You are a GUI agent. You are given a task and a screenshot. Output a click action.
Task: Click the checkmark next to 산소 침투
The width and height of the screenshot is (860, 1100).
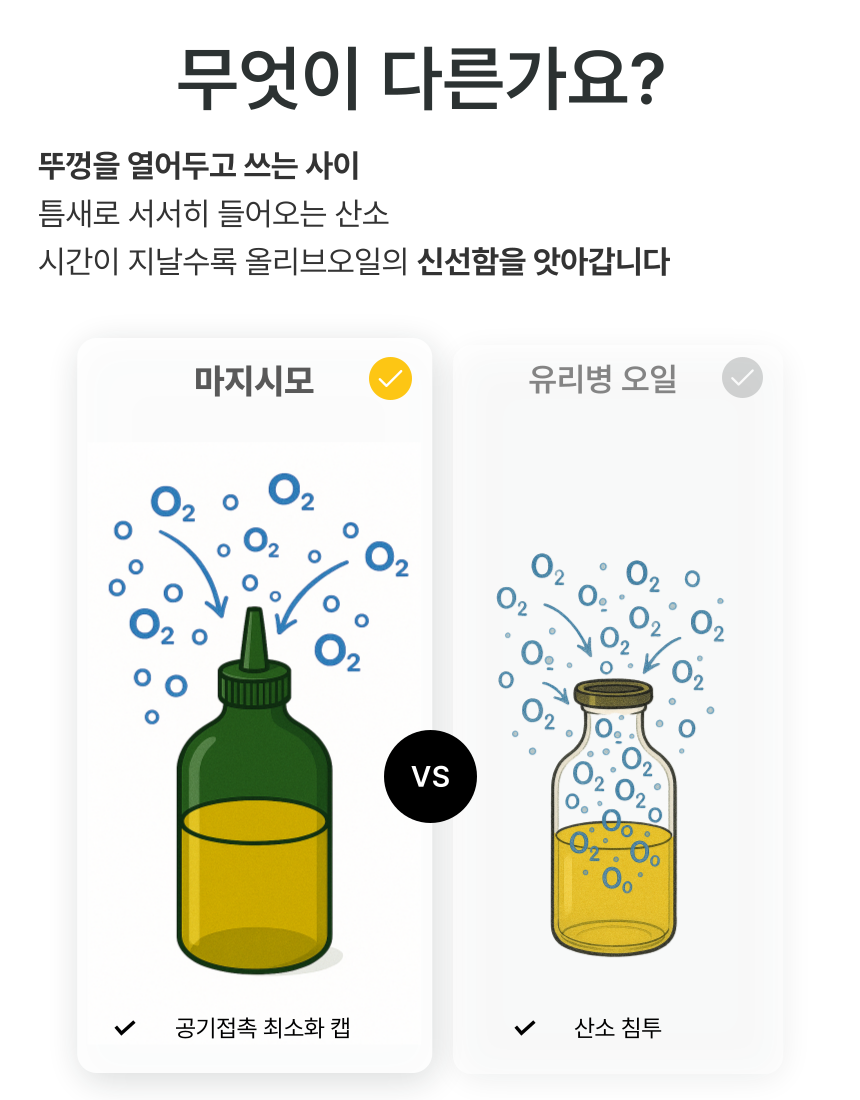tap(525, 1027)
